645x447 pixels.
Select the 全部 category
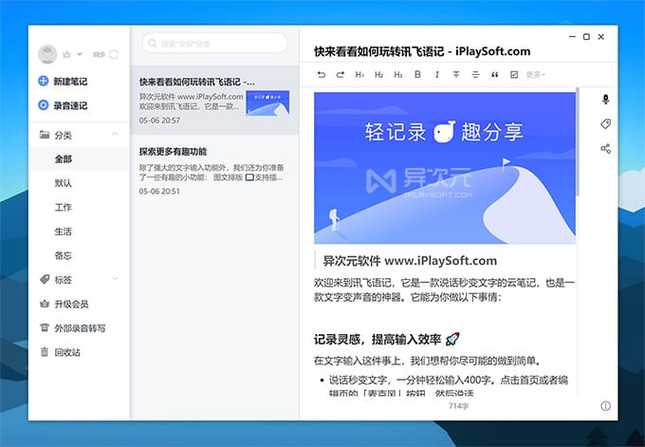coord(79,159)
